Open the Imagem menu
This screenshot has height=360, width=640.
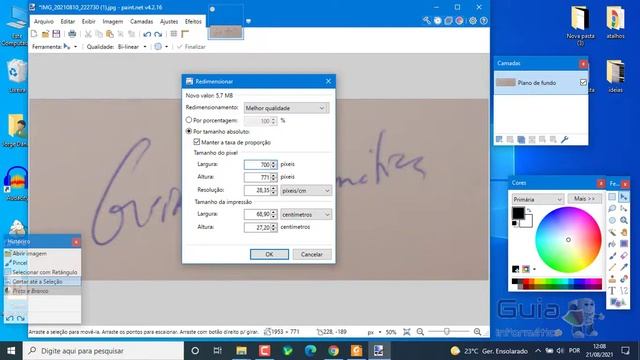pos(113,21)
